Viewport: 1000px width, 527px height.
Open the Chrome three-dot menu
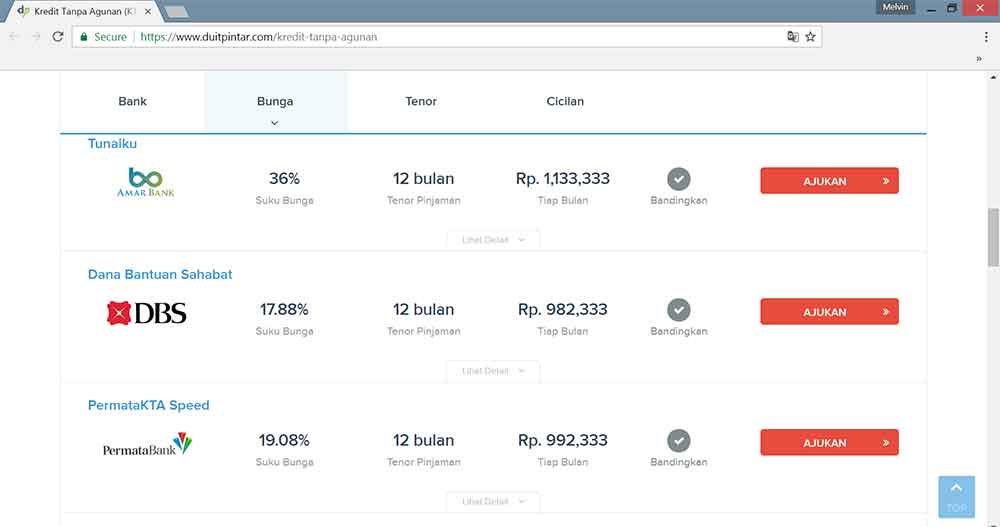986,36
